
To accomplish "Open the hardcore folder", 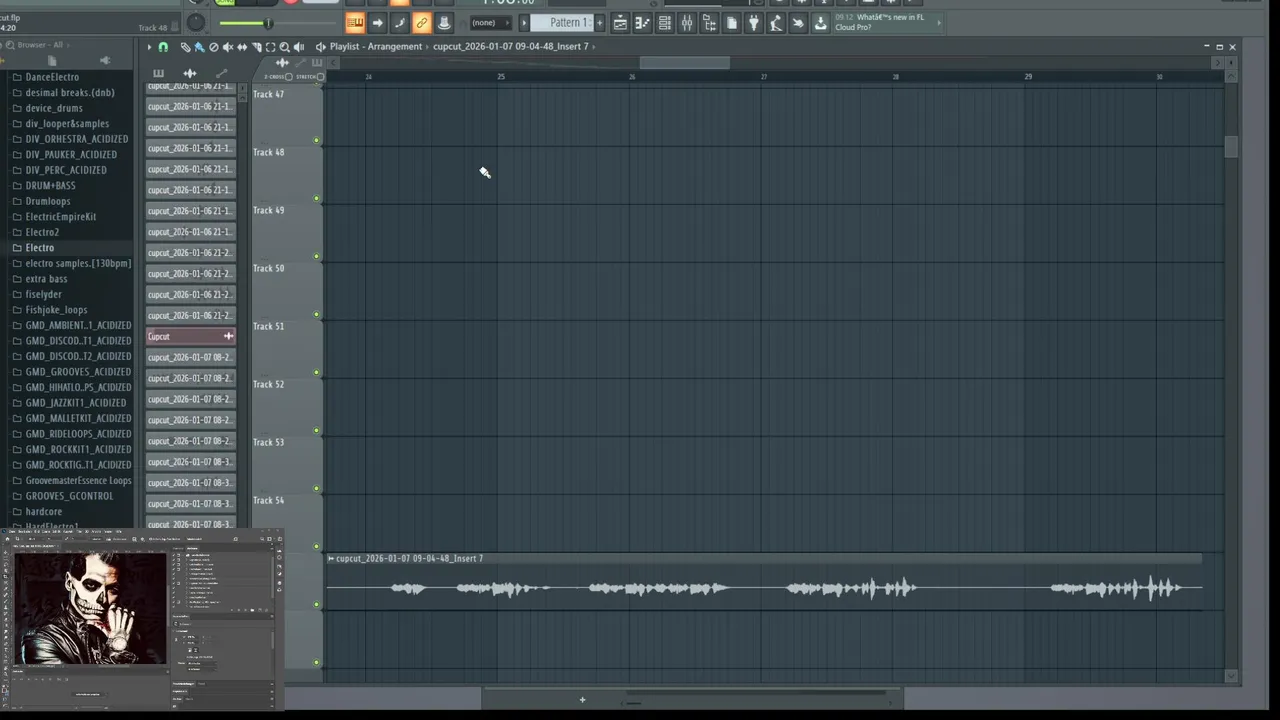I will click(44, 511).
